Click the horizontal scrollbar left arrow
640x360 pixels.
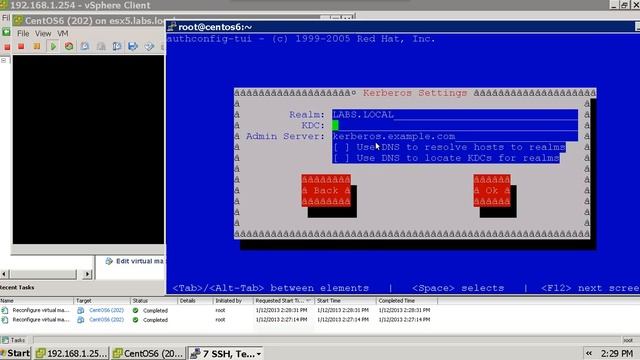click(4, 274)
